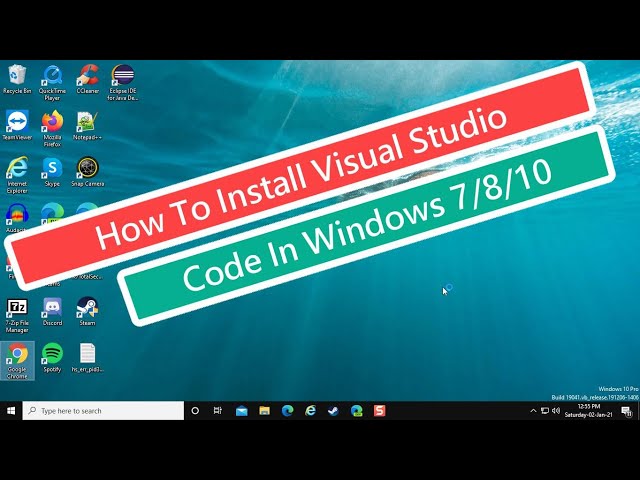The height and width of the screenshot is (480, 640).
Task: Click the Type here to search box
Action: coord(103,411)
